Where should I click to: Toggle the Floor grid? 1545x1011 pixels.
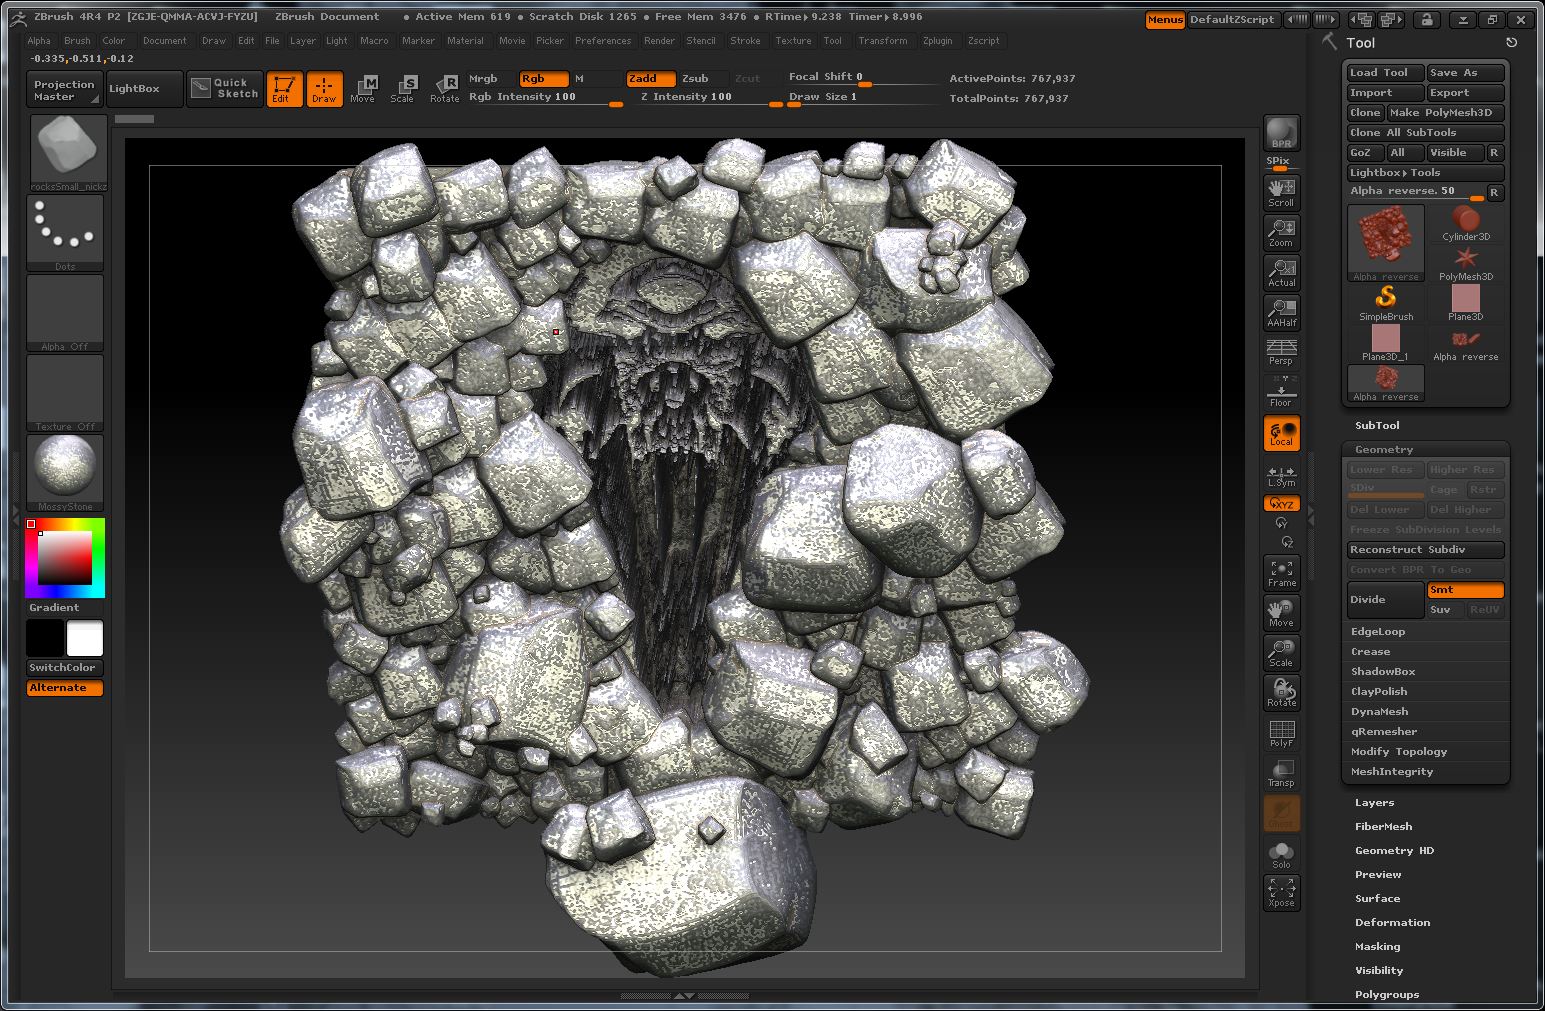1281,392
